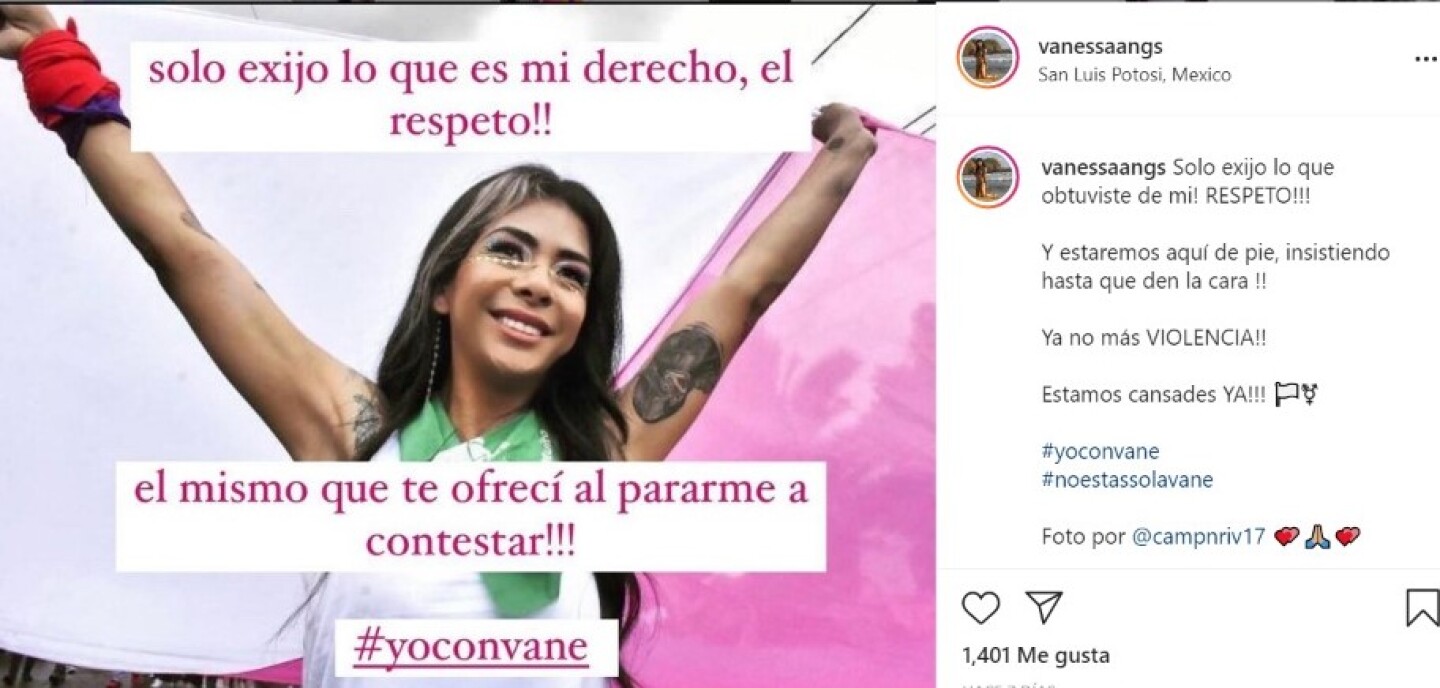Visit the @campnriv17 photographer profile

pos(1199,537)
